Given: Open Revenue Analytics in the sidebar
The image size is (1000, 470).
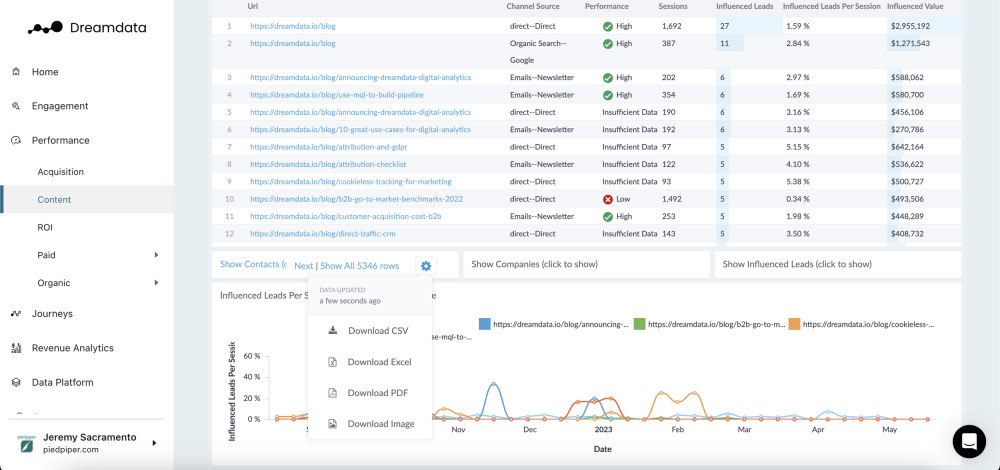Looking at the screenshot, I should 73,348.
